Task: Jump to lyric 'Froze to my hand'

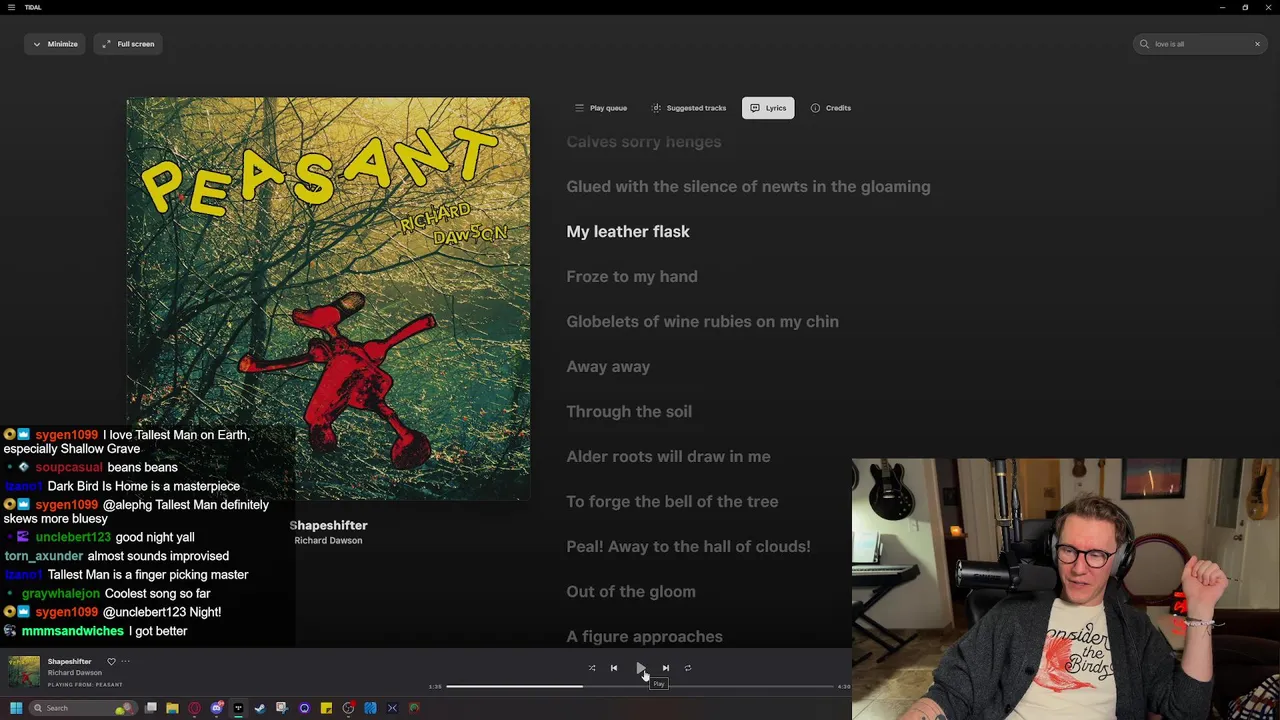Action: point(632,277)
